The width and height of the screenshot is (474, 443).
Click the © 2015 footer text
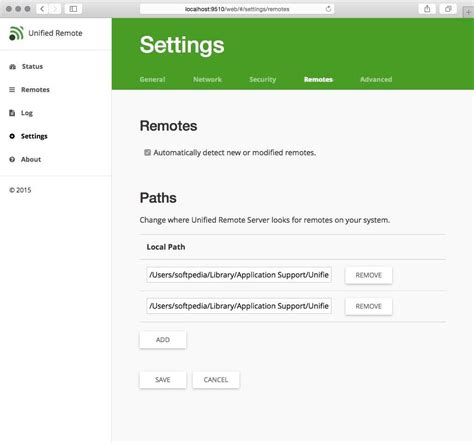click(x=20, y=190)
